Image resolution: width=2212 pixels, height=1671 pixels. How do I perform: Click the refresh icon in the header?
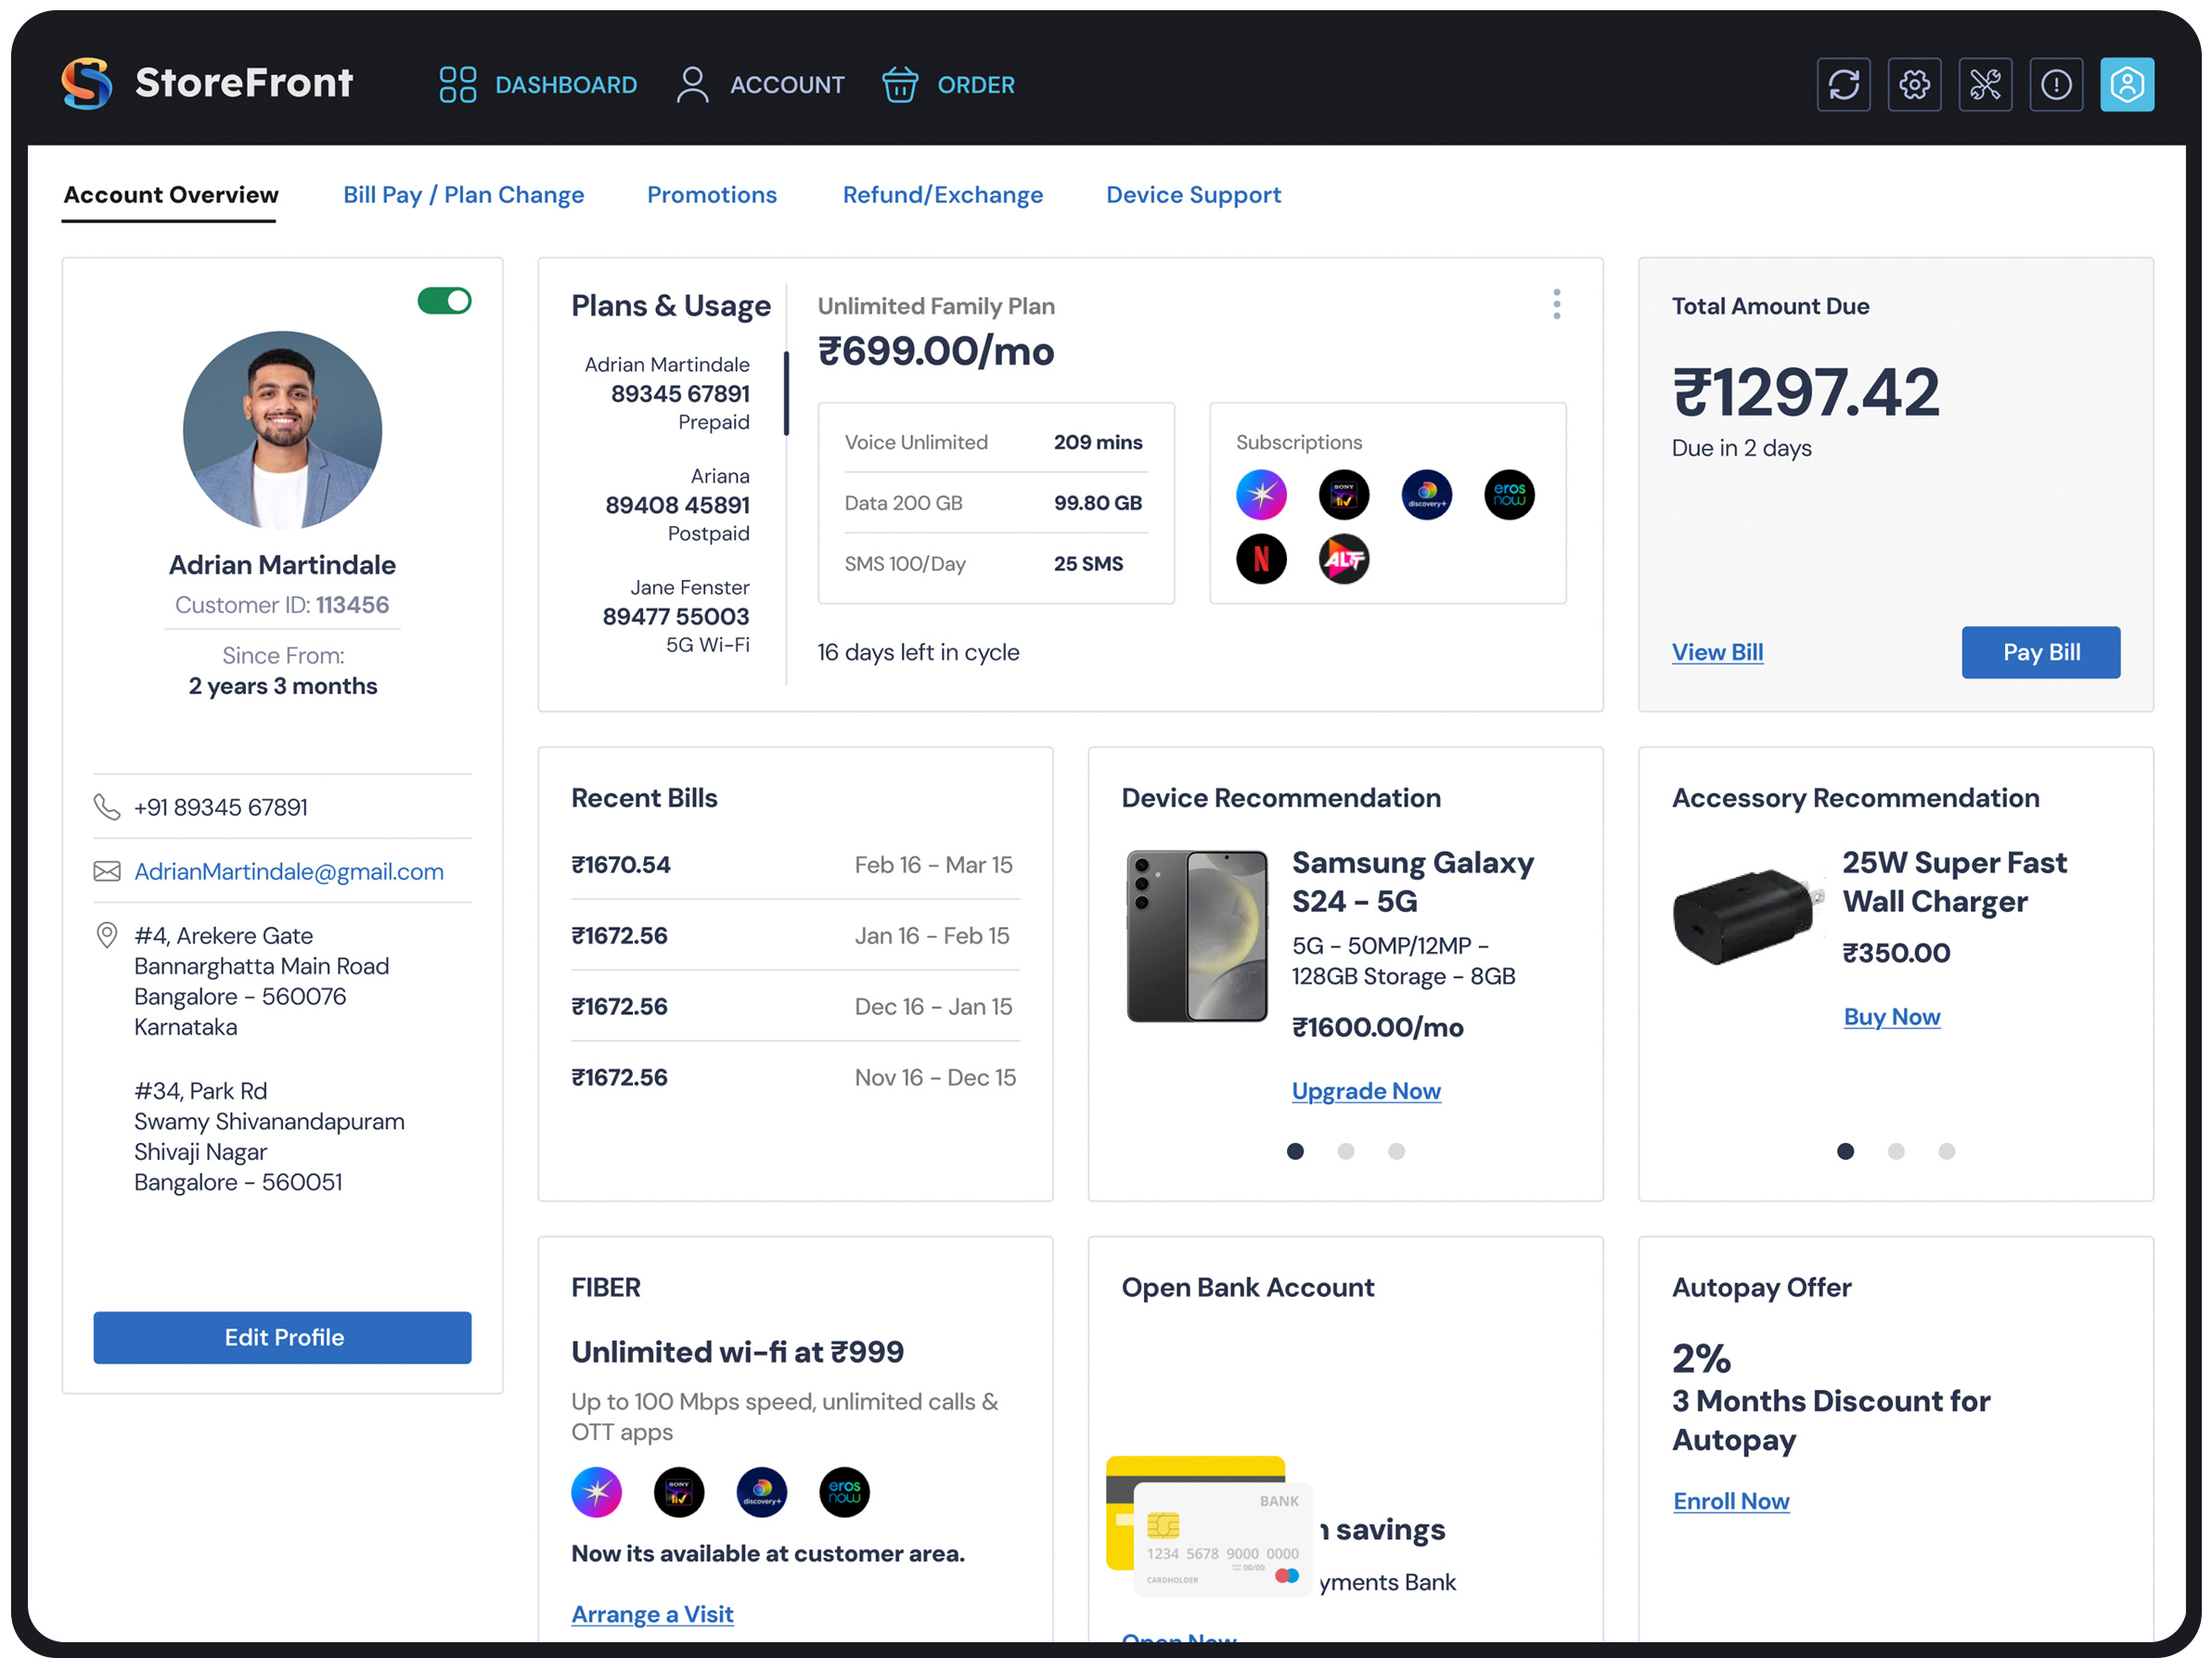1843,84
